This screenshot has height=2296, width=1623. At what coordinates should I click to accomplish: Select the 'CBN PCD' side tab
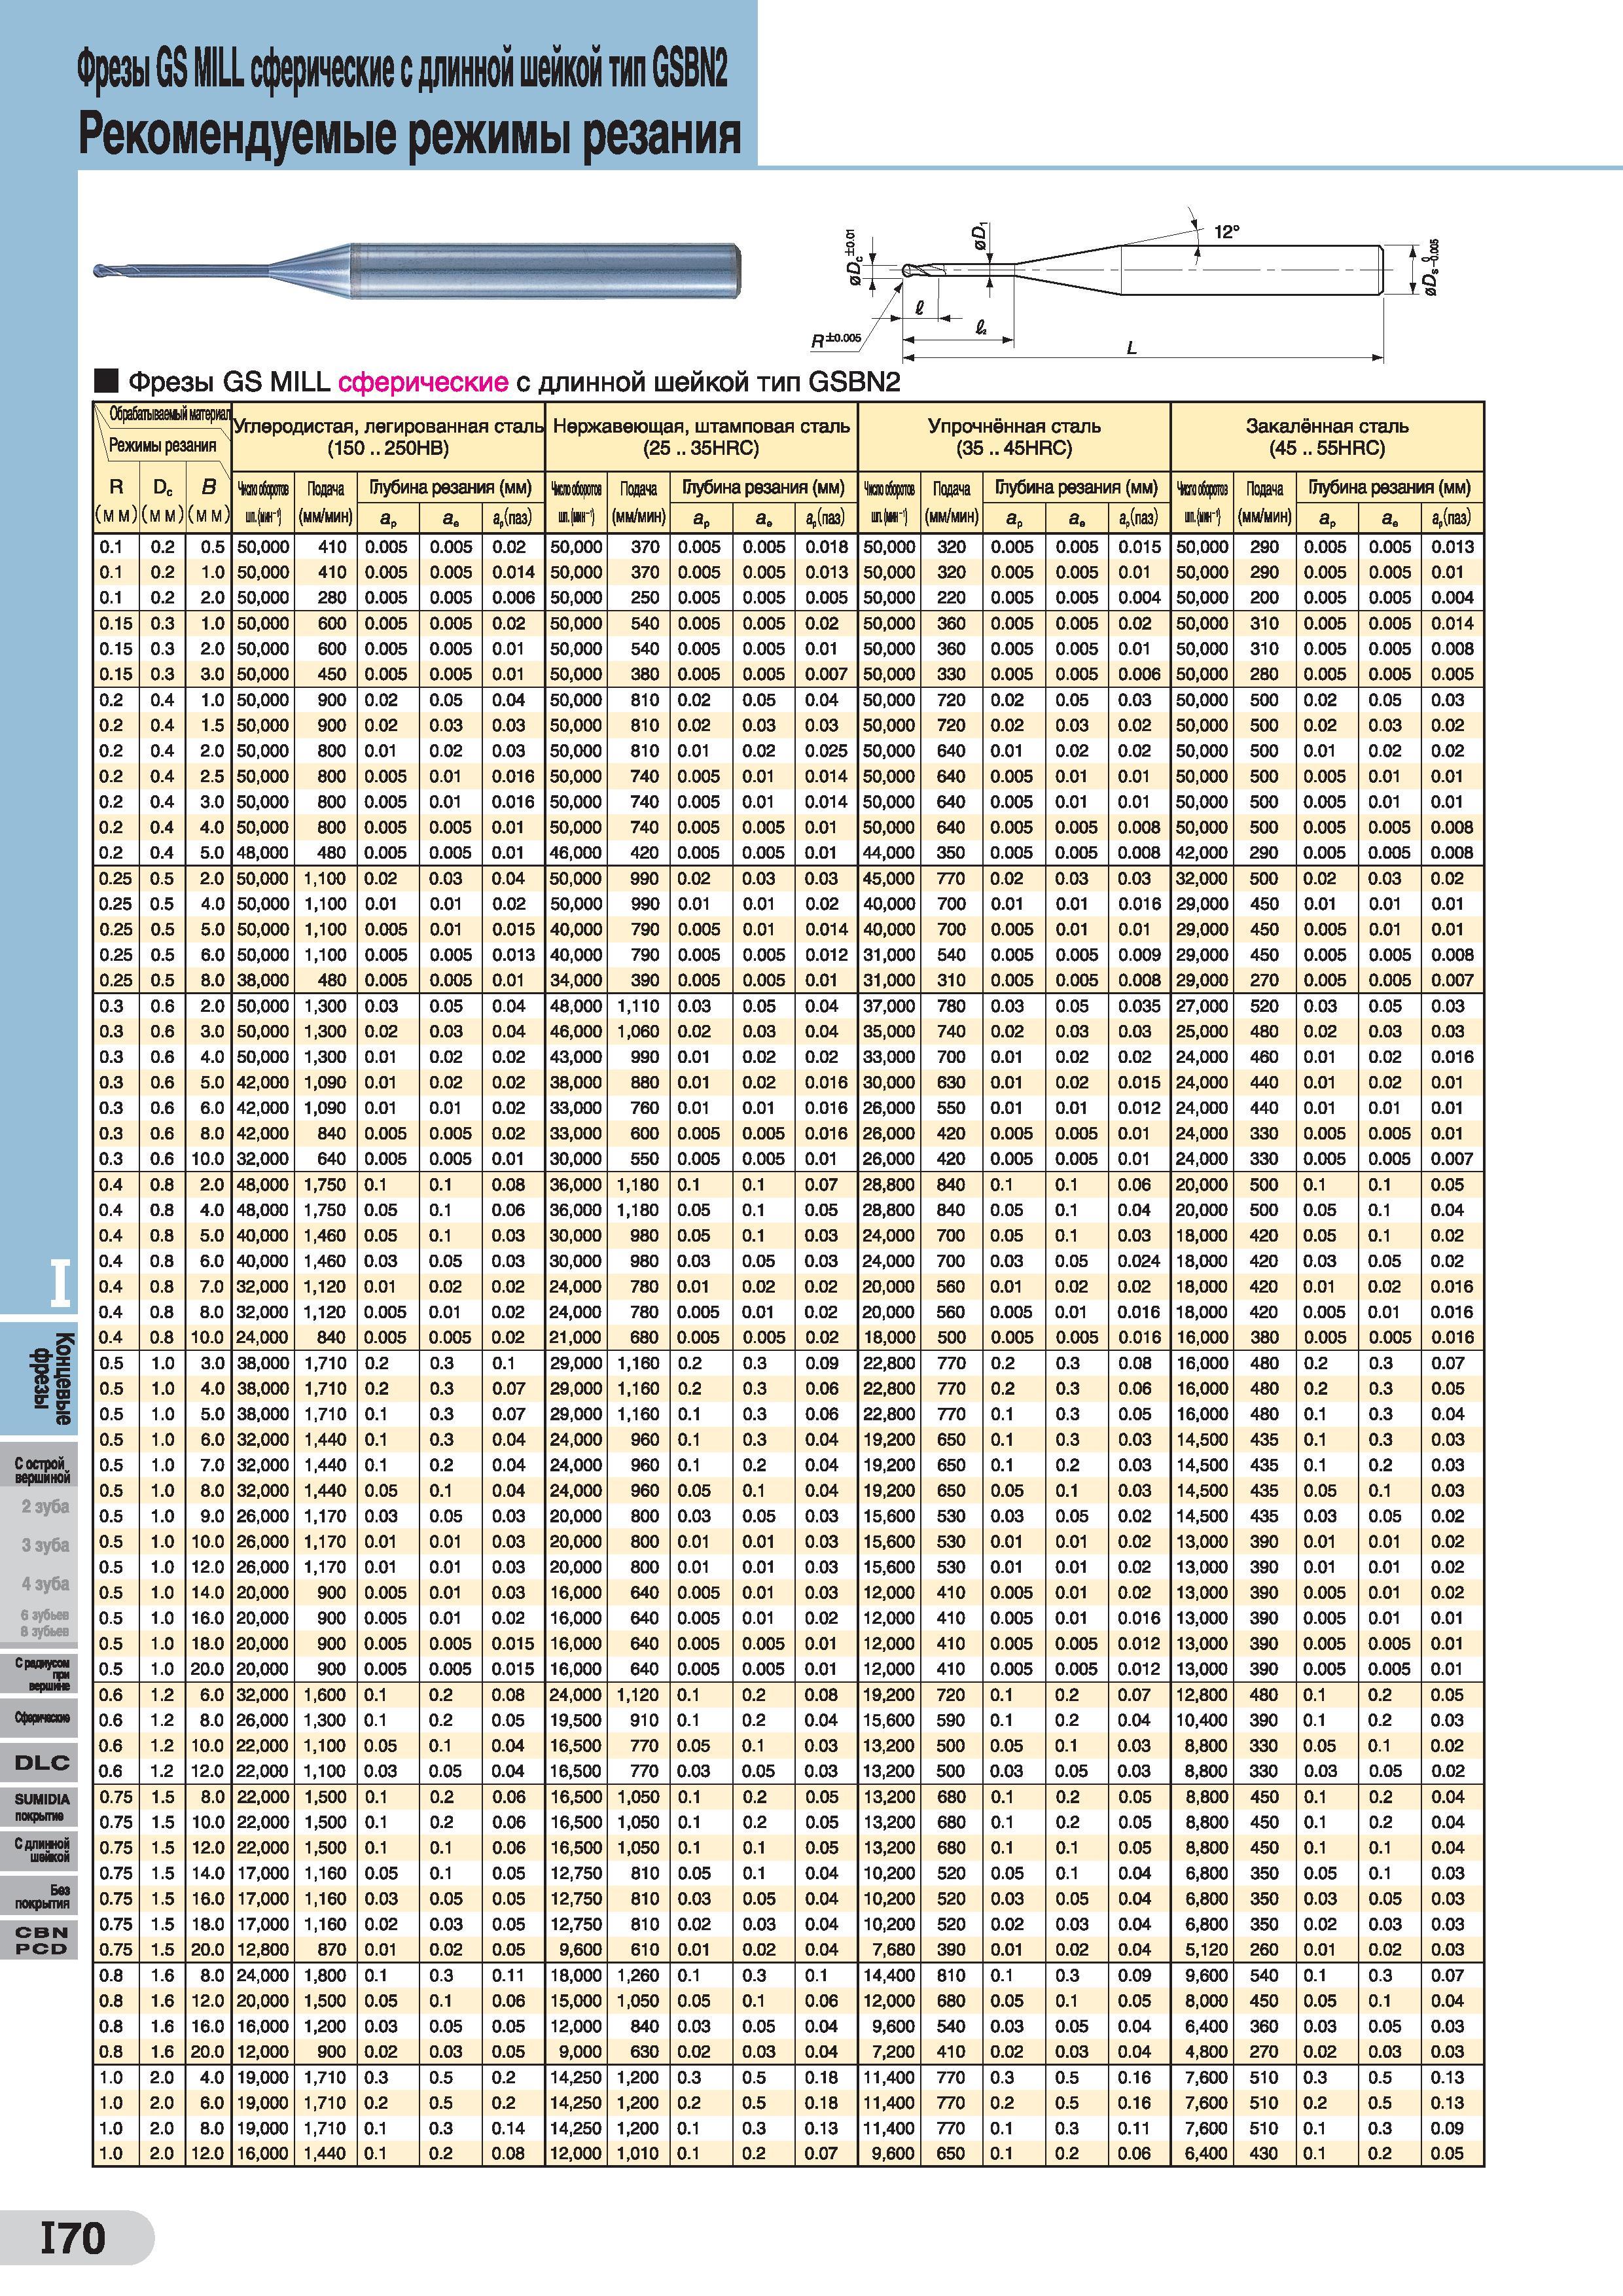[39, 1940]
